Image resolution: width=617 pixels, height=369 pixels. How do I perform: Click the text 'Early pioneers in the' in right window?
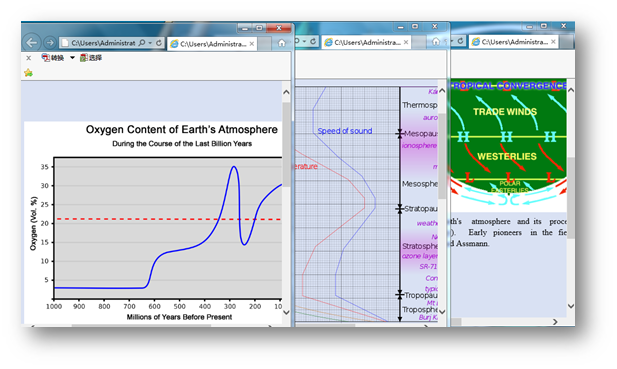[x=511, y=232]
